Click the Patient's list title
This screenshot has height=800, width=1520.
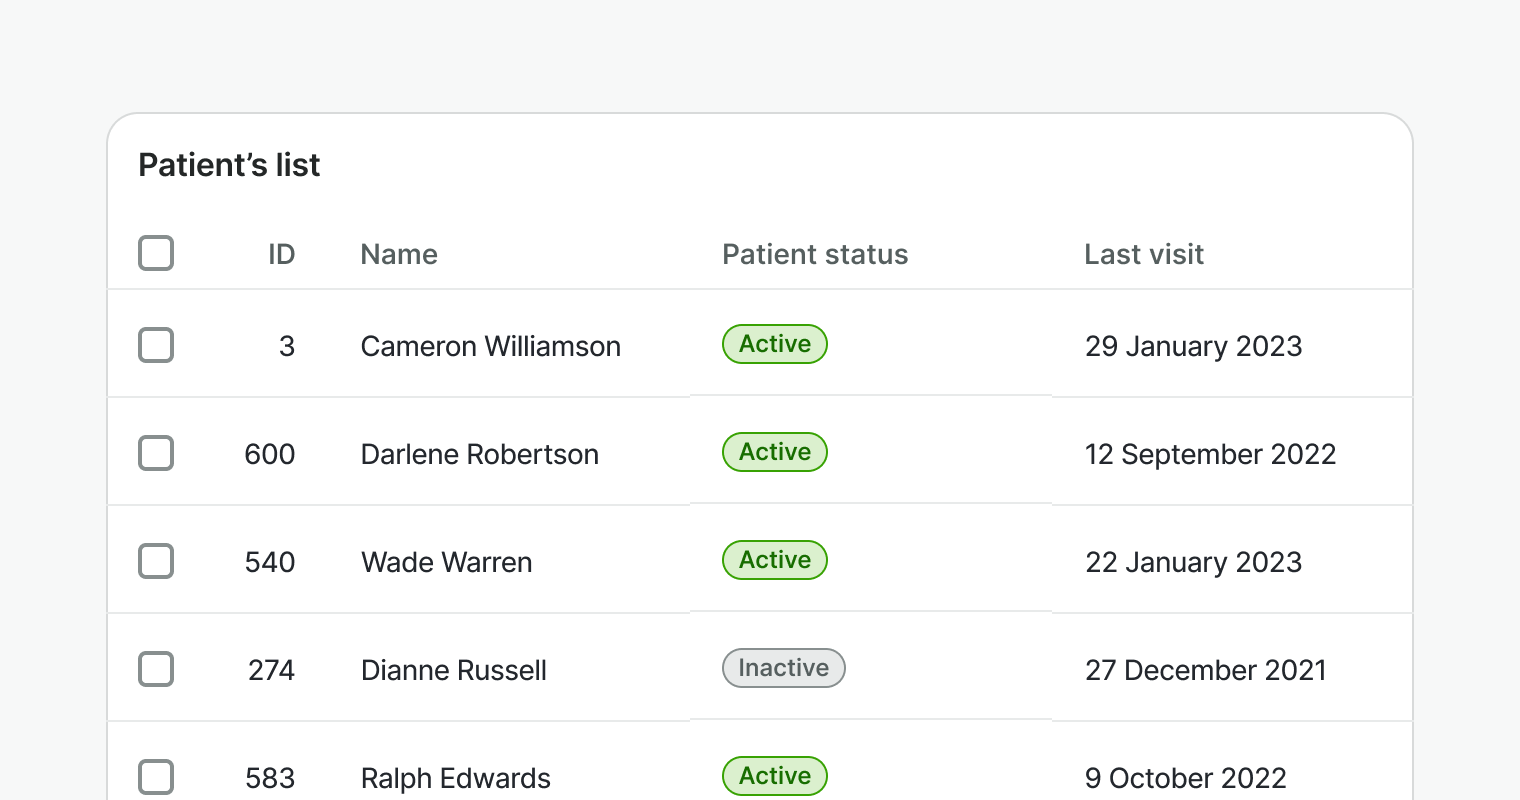click(x=229, y=165)
